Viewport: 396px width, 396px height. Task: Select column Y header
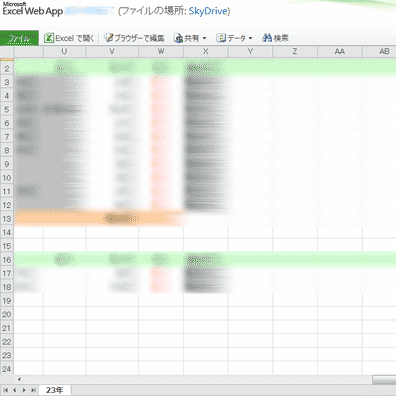[250, 52]
